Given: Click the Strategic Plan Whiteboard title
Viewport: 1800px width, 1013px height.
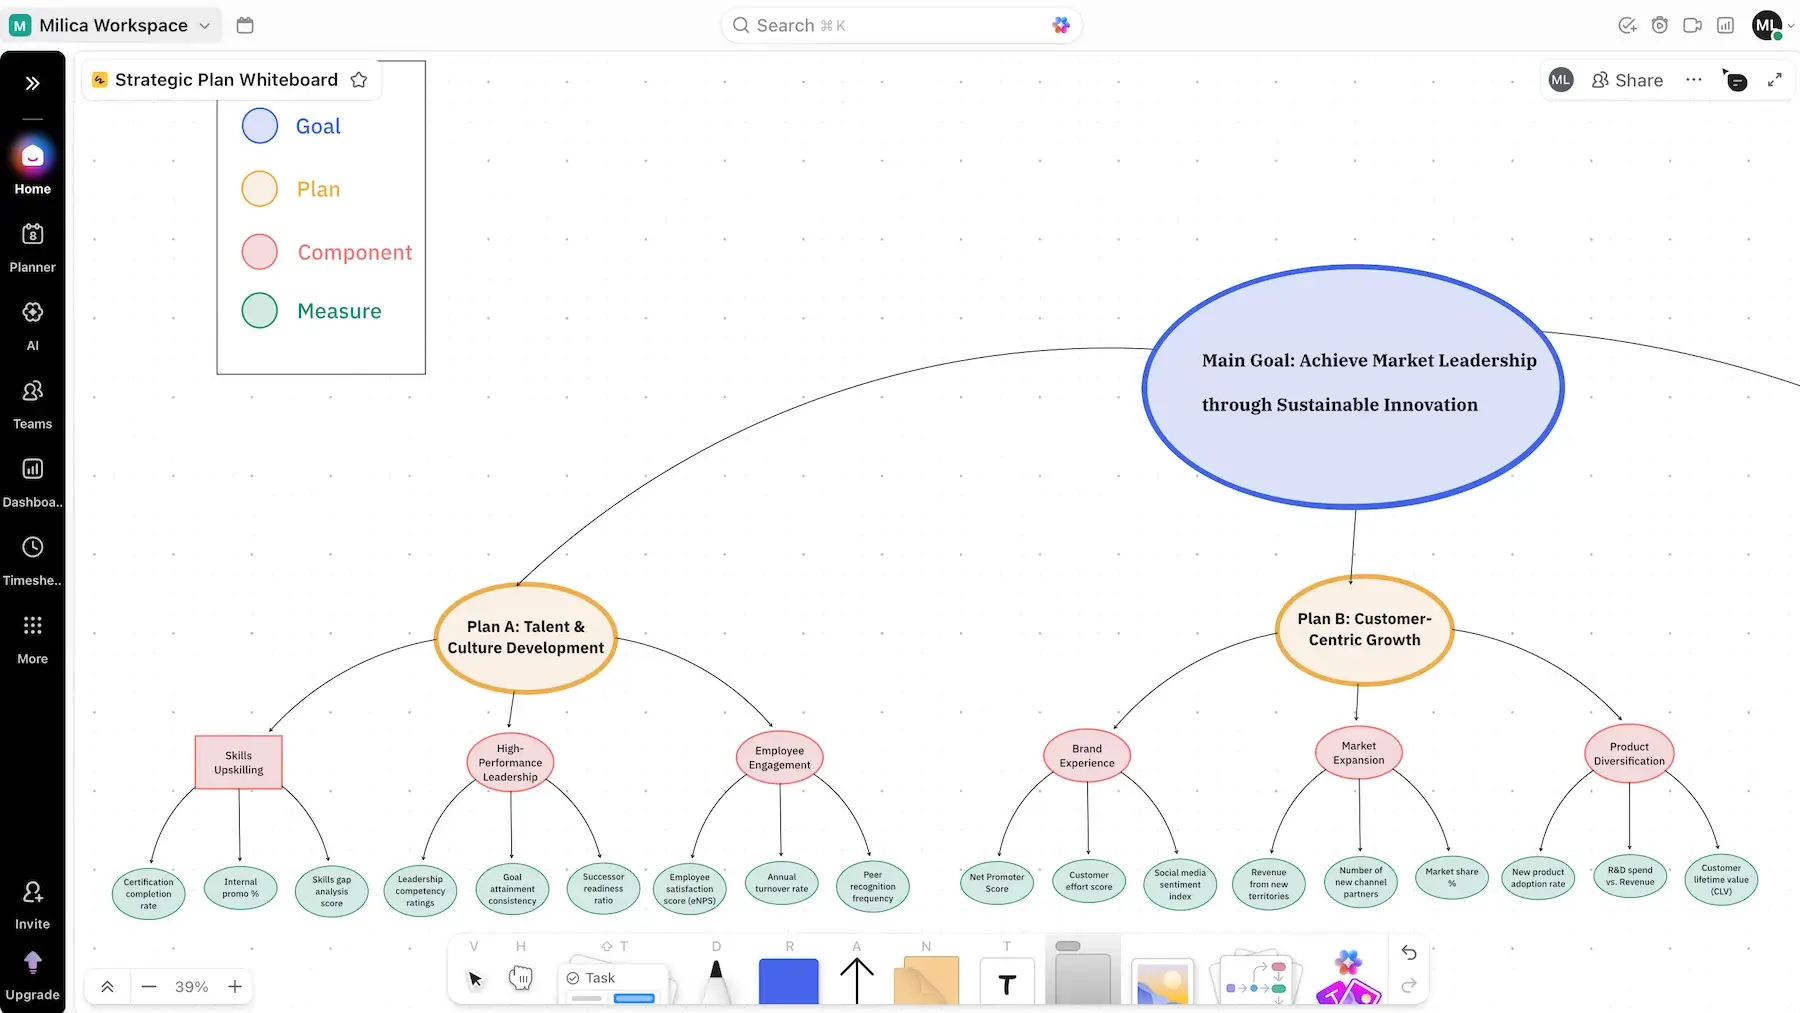Looking at the screenshot, I should [226, 80].
